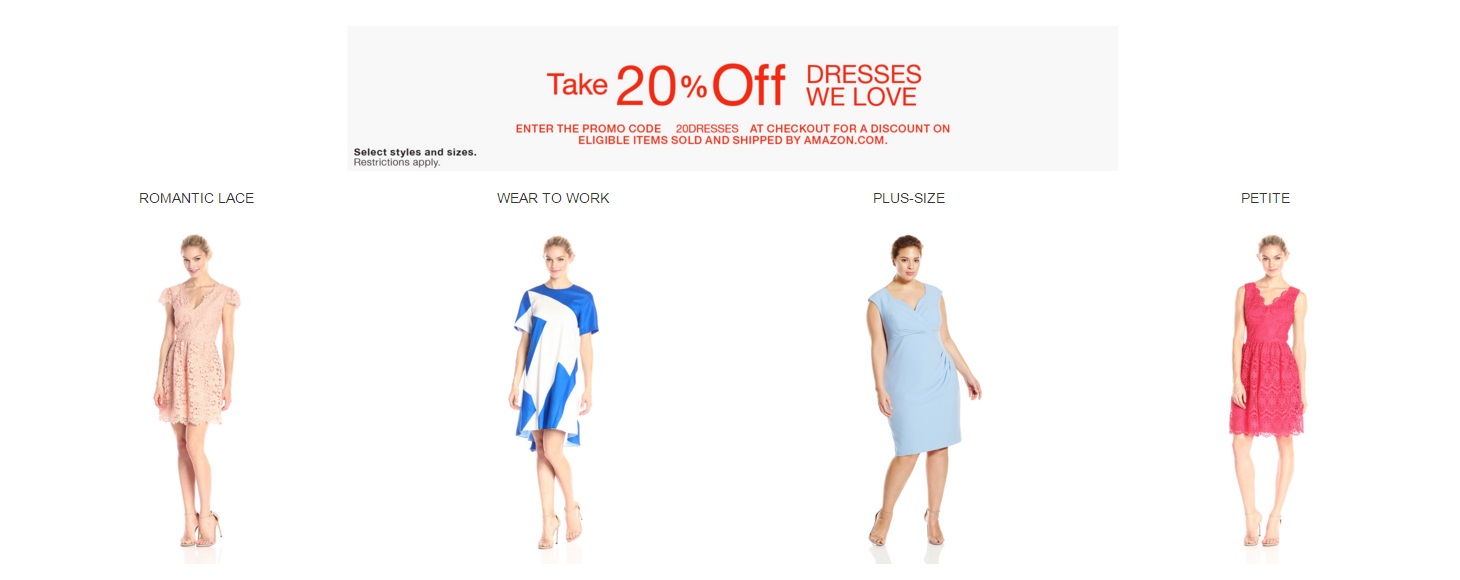Image resolution: width=1460 pixels, height=580 pixels.
Task: Click the 'DRESSES WE LOVE' banner text
Action: click(x=863, y=86)
